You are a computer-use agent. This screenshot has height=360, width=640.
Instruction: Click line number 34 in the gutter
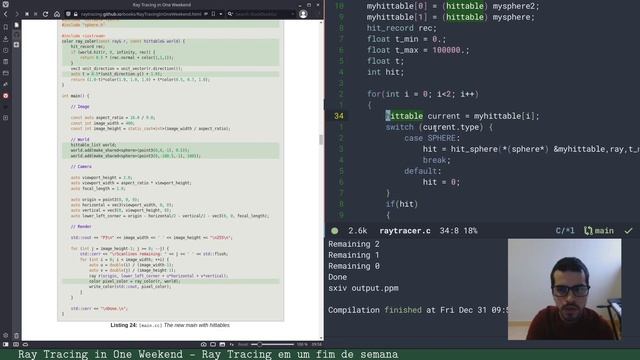pos(339,116)
